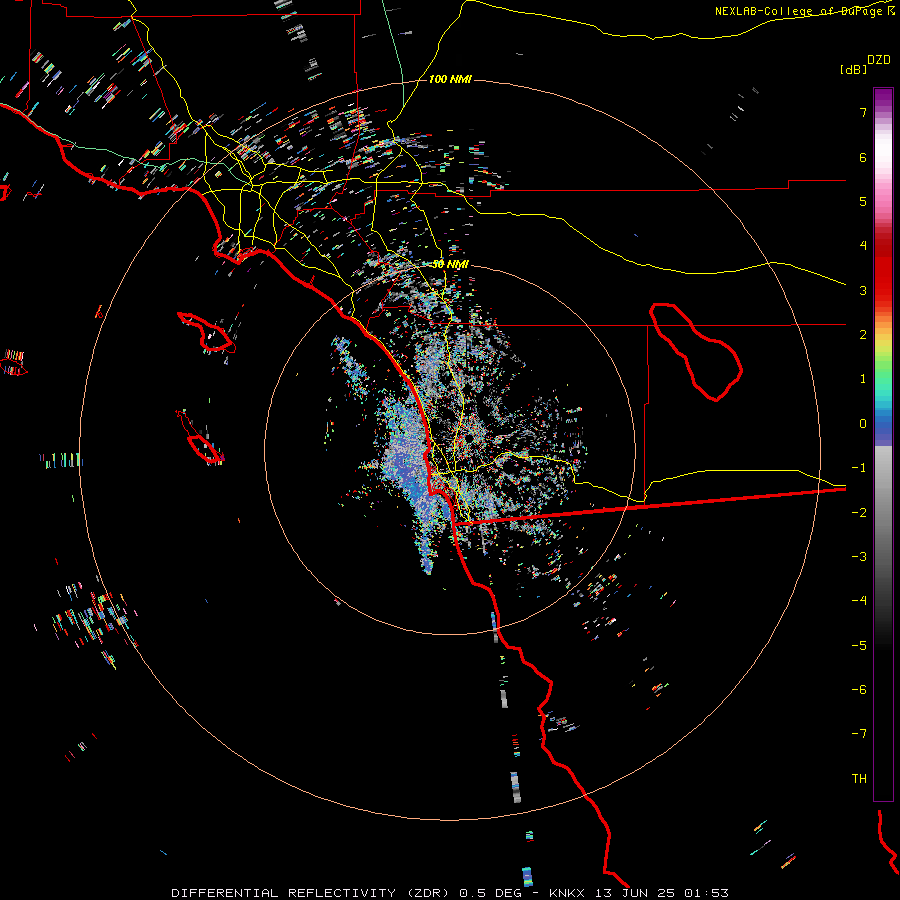Click the 50 NMI range ring label

(x=450, y=265)
